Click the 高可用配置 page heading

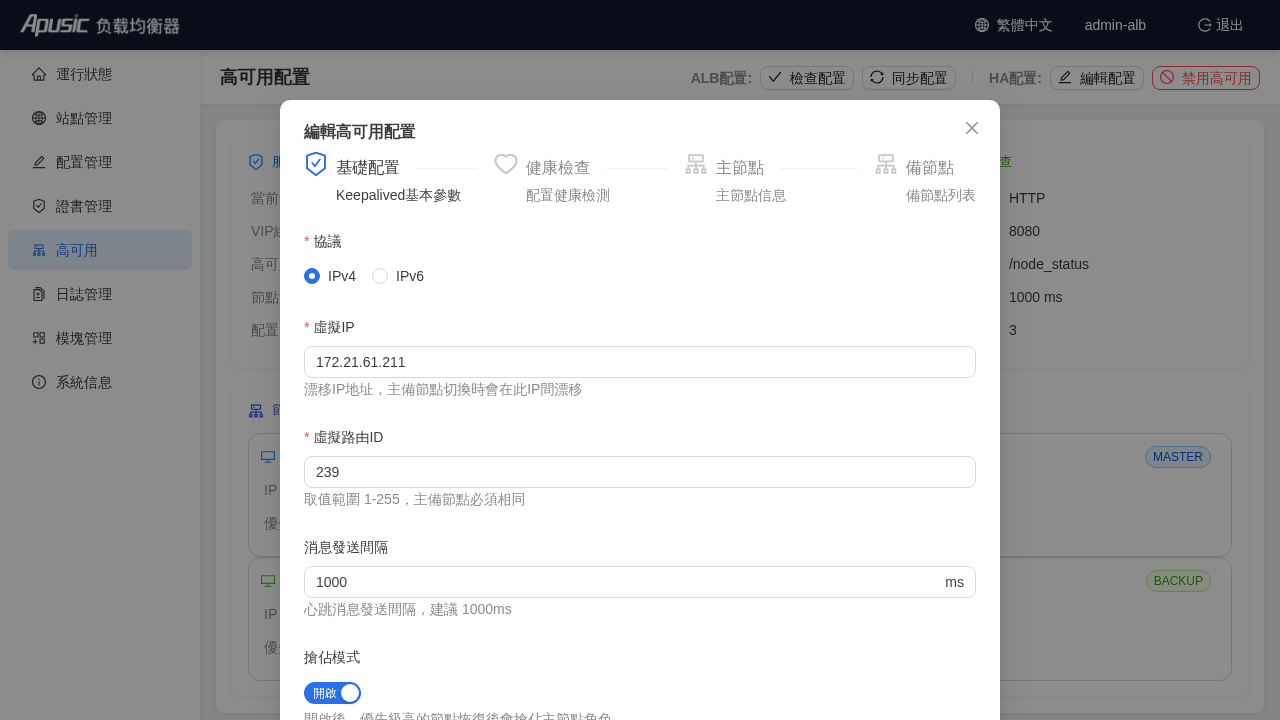[265, 78]
